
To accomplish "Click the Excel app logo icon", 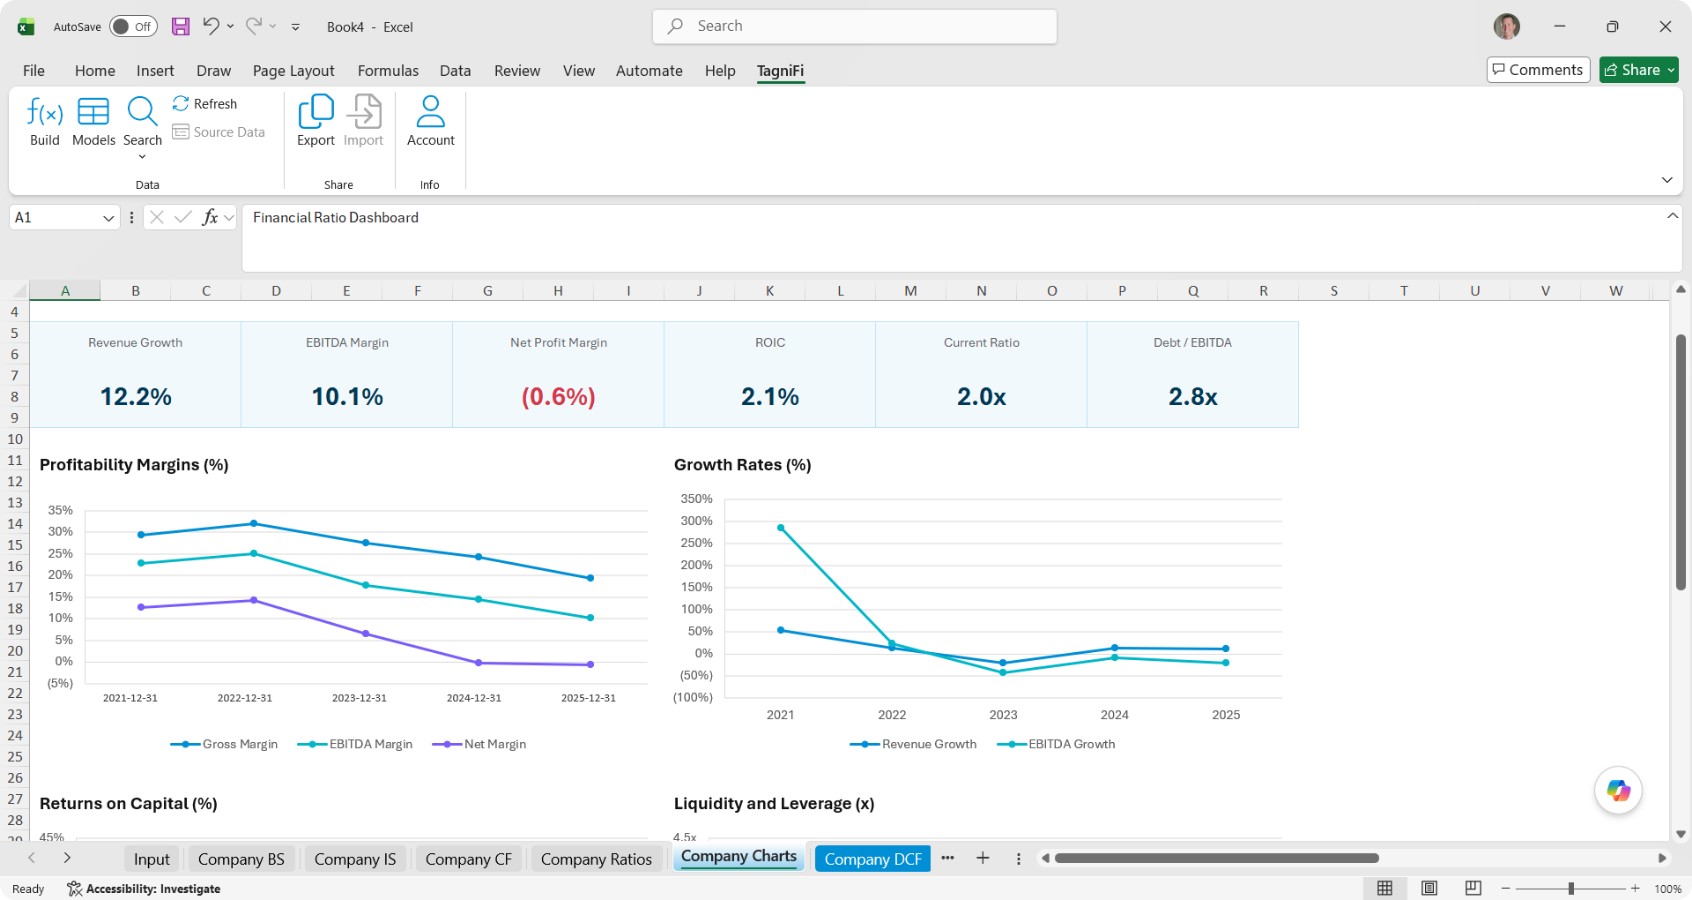I will click(x=27, y=27).
